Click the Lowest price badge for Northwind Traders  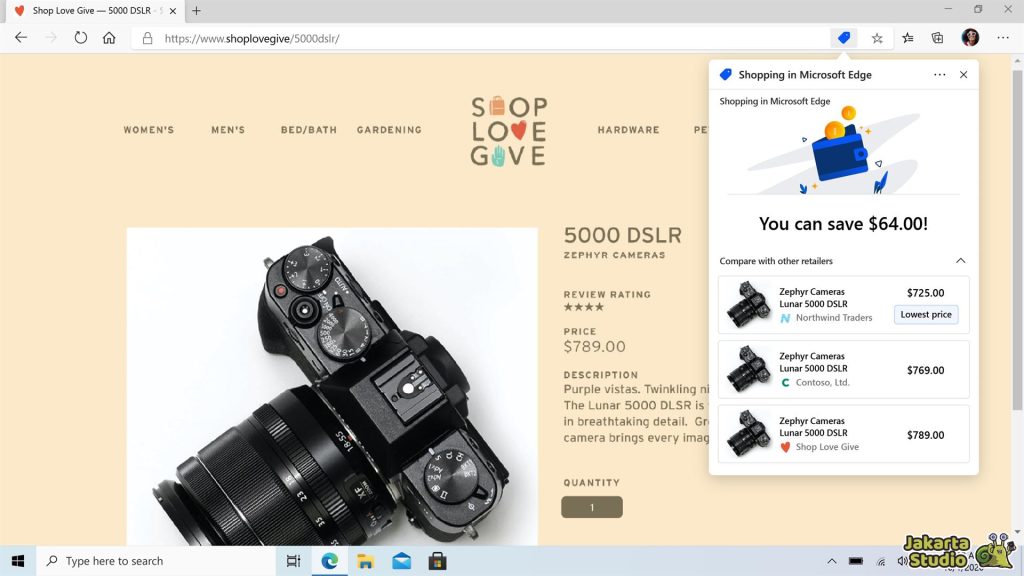tap(925, 314)
